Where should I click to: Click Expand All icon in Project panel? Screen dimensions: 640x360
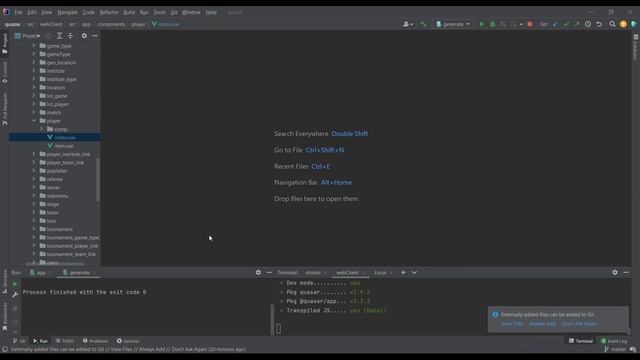coord(60,36)
